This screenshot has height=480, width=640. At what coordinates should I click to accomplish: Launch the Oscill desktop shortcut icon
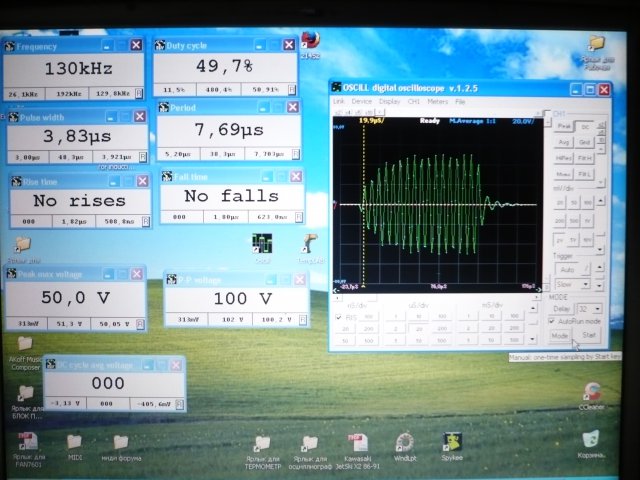[x=262, y=244]
